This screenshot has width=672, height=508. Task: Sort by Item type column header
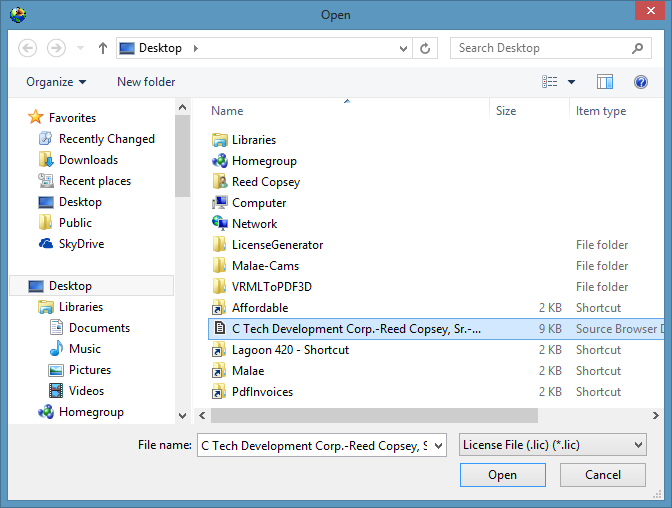click(x=600, y=111)
